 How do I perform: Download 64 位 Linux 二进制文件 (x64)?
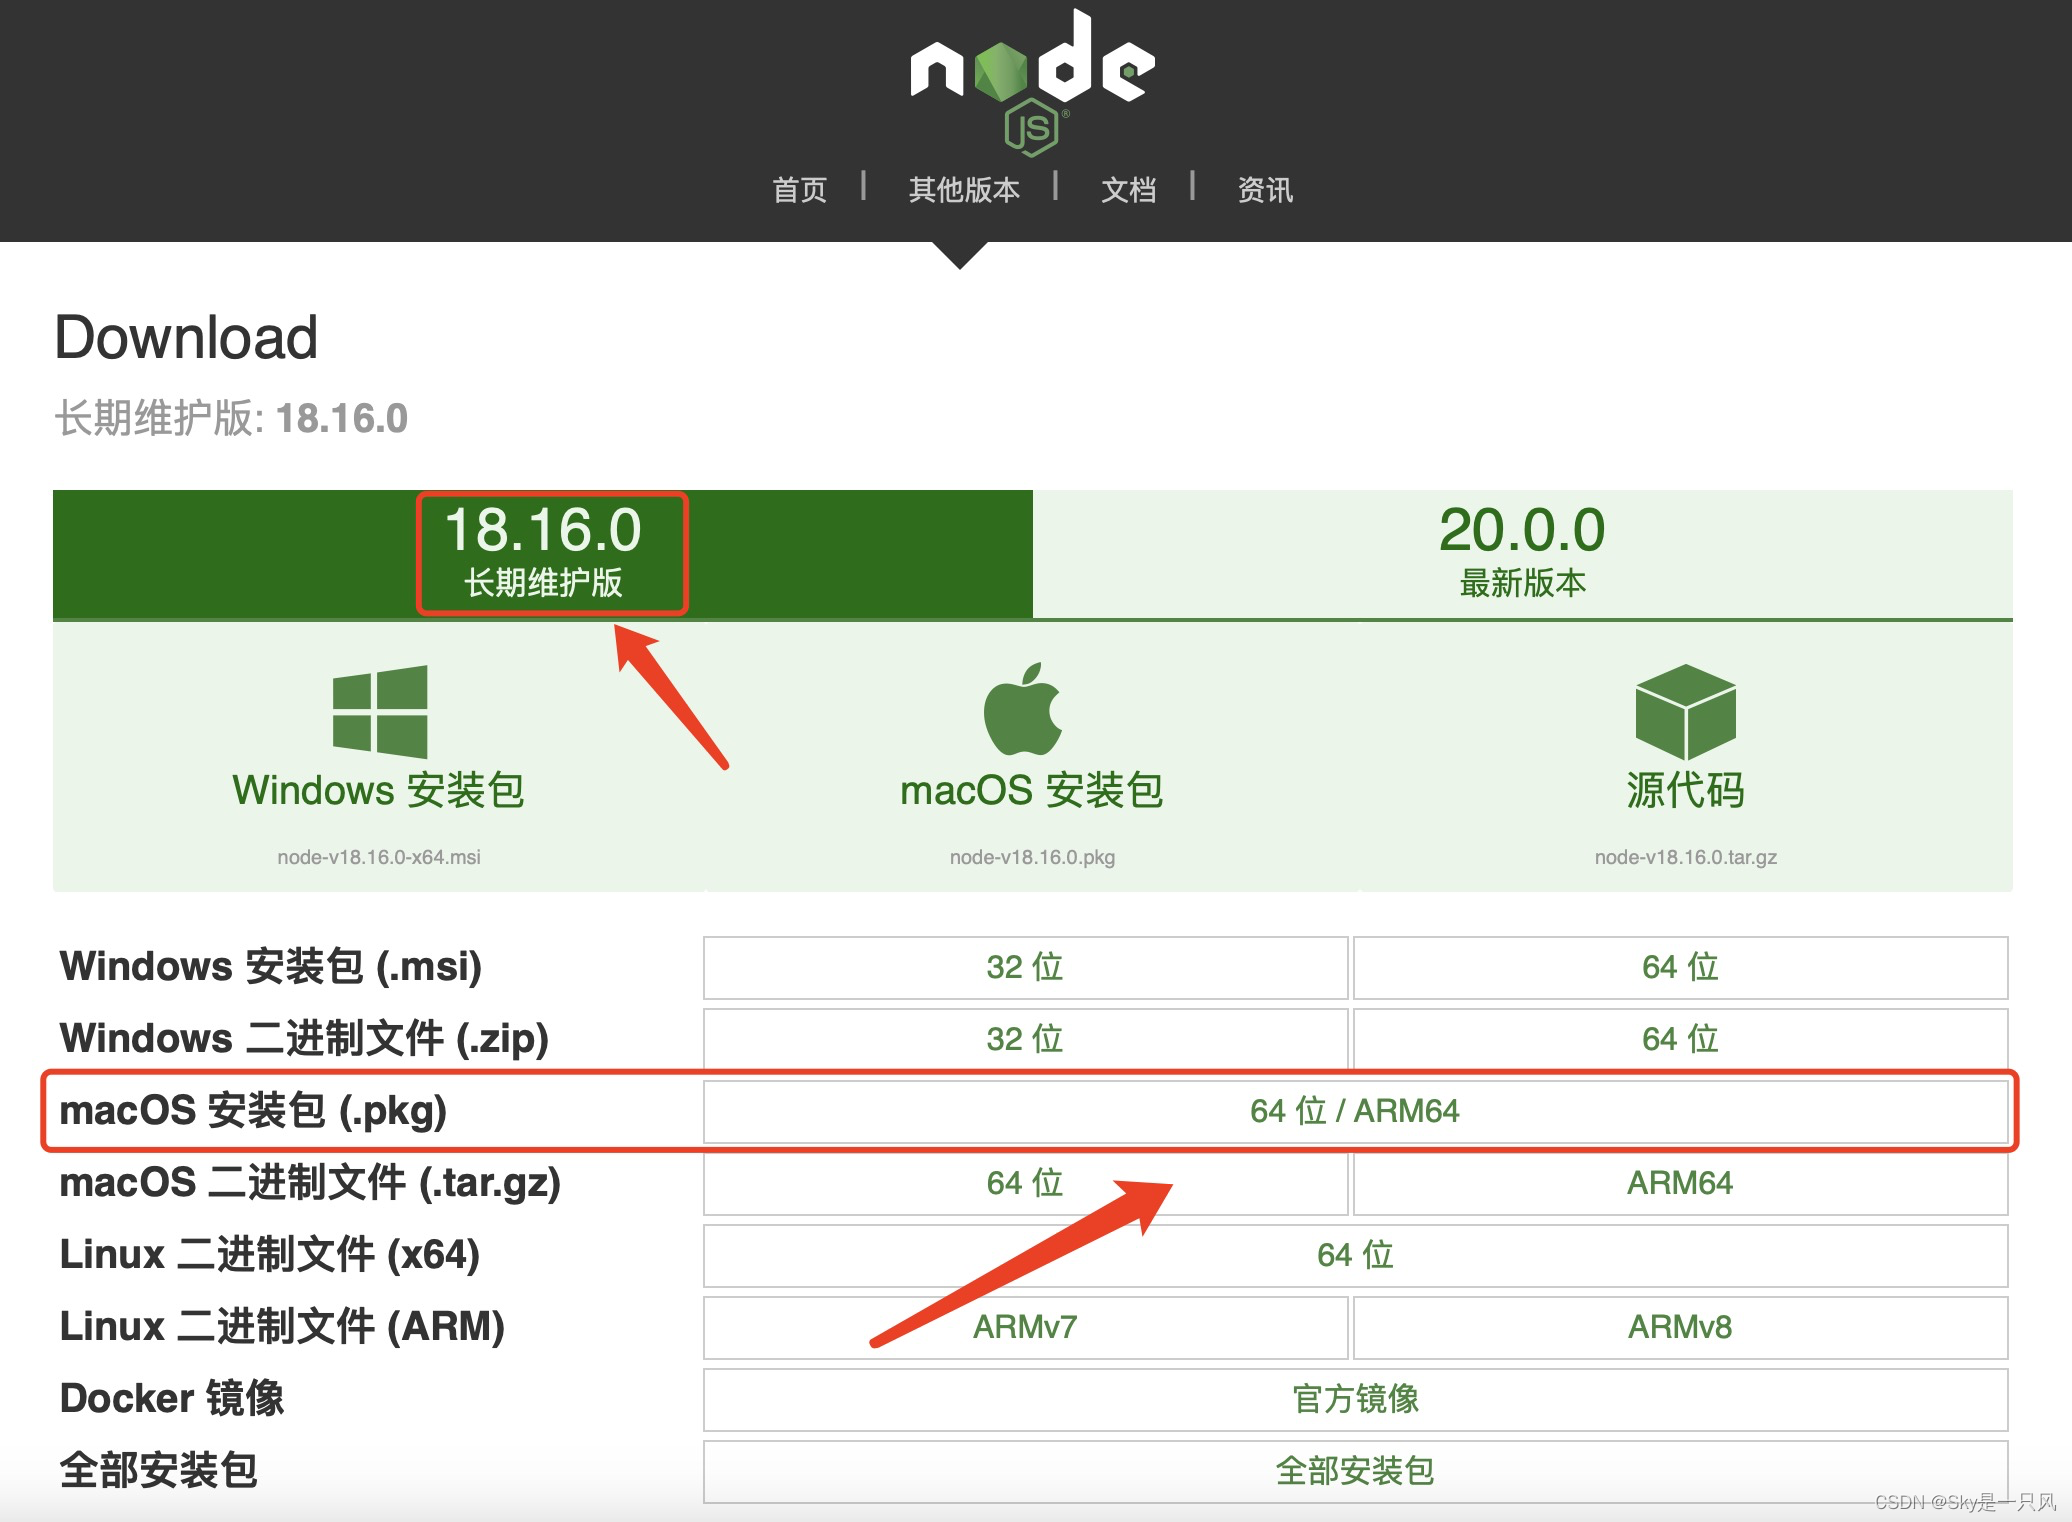click(x=1355, y=1255)
